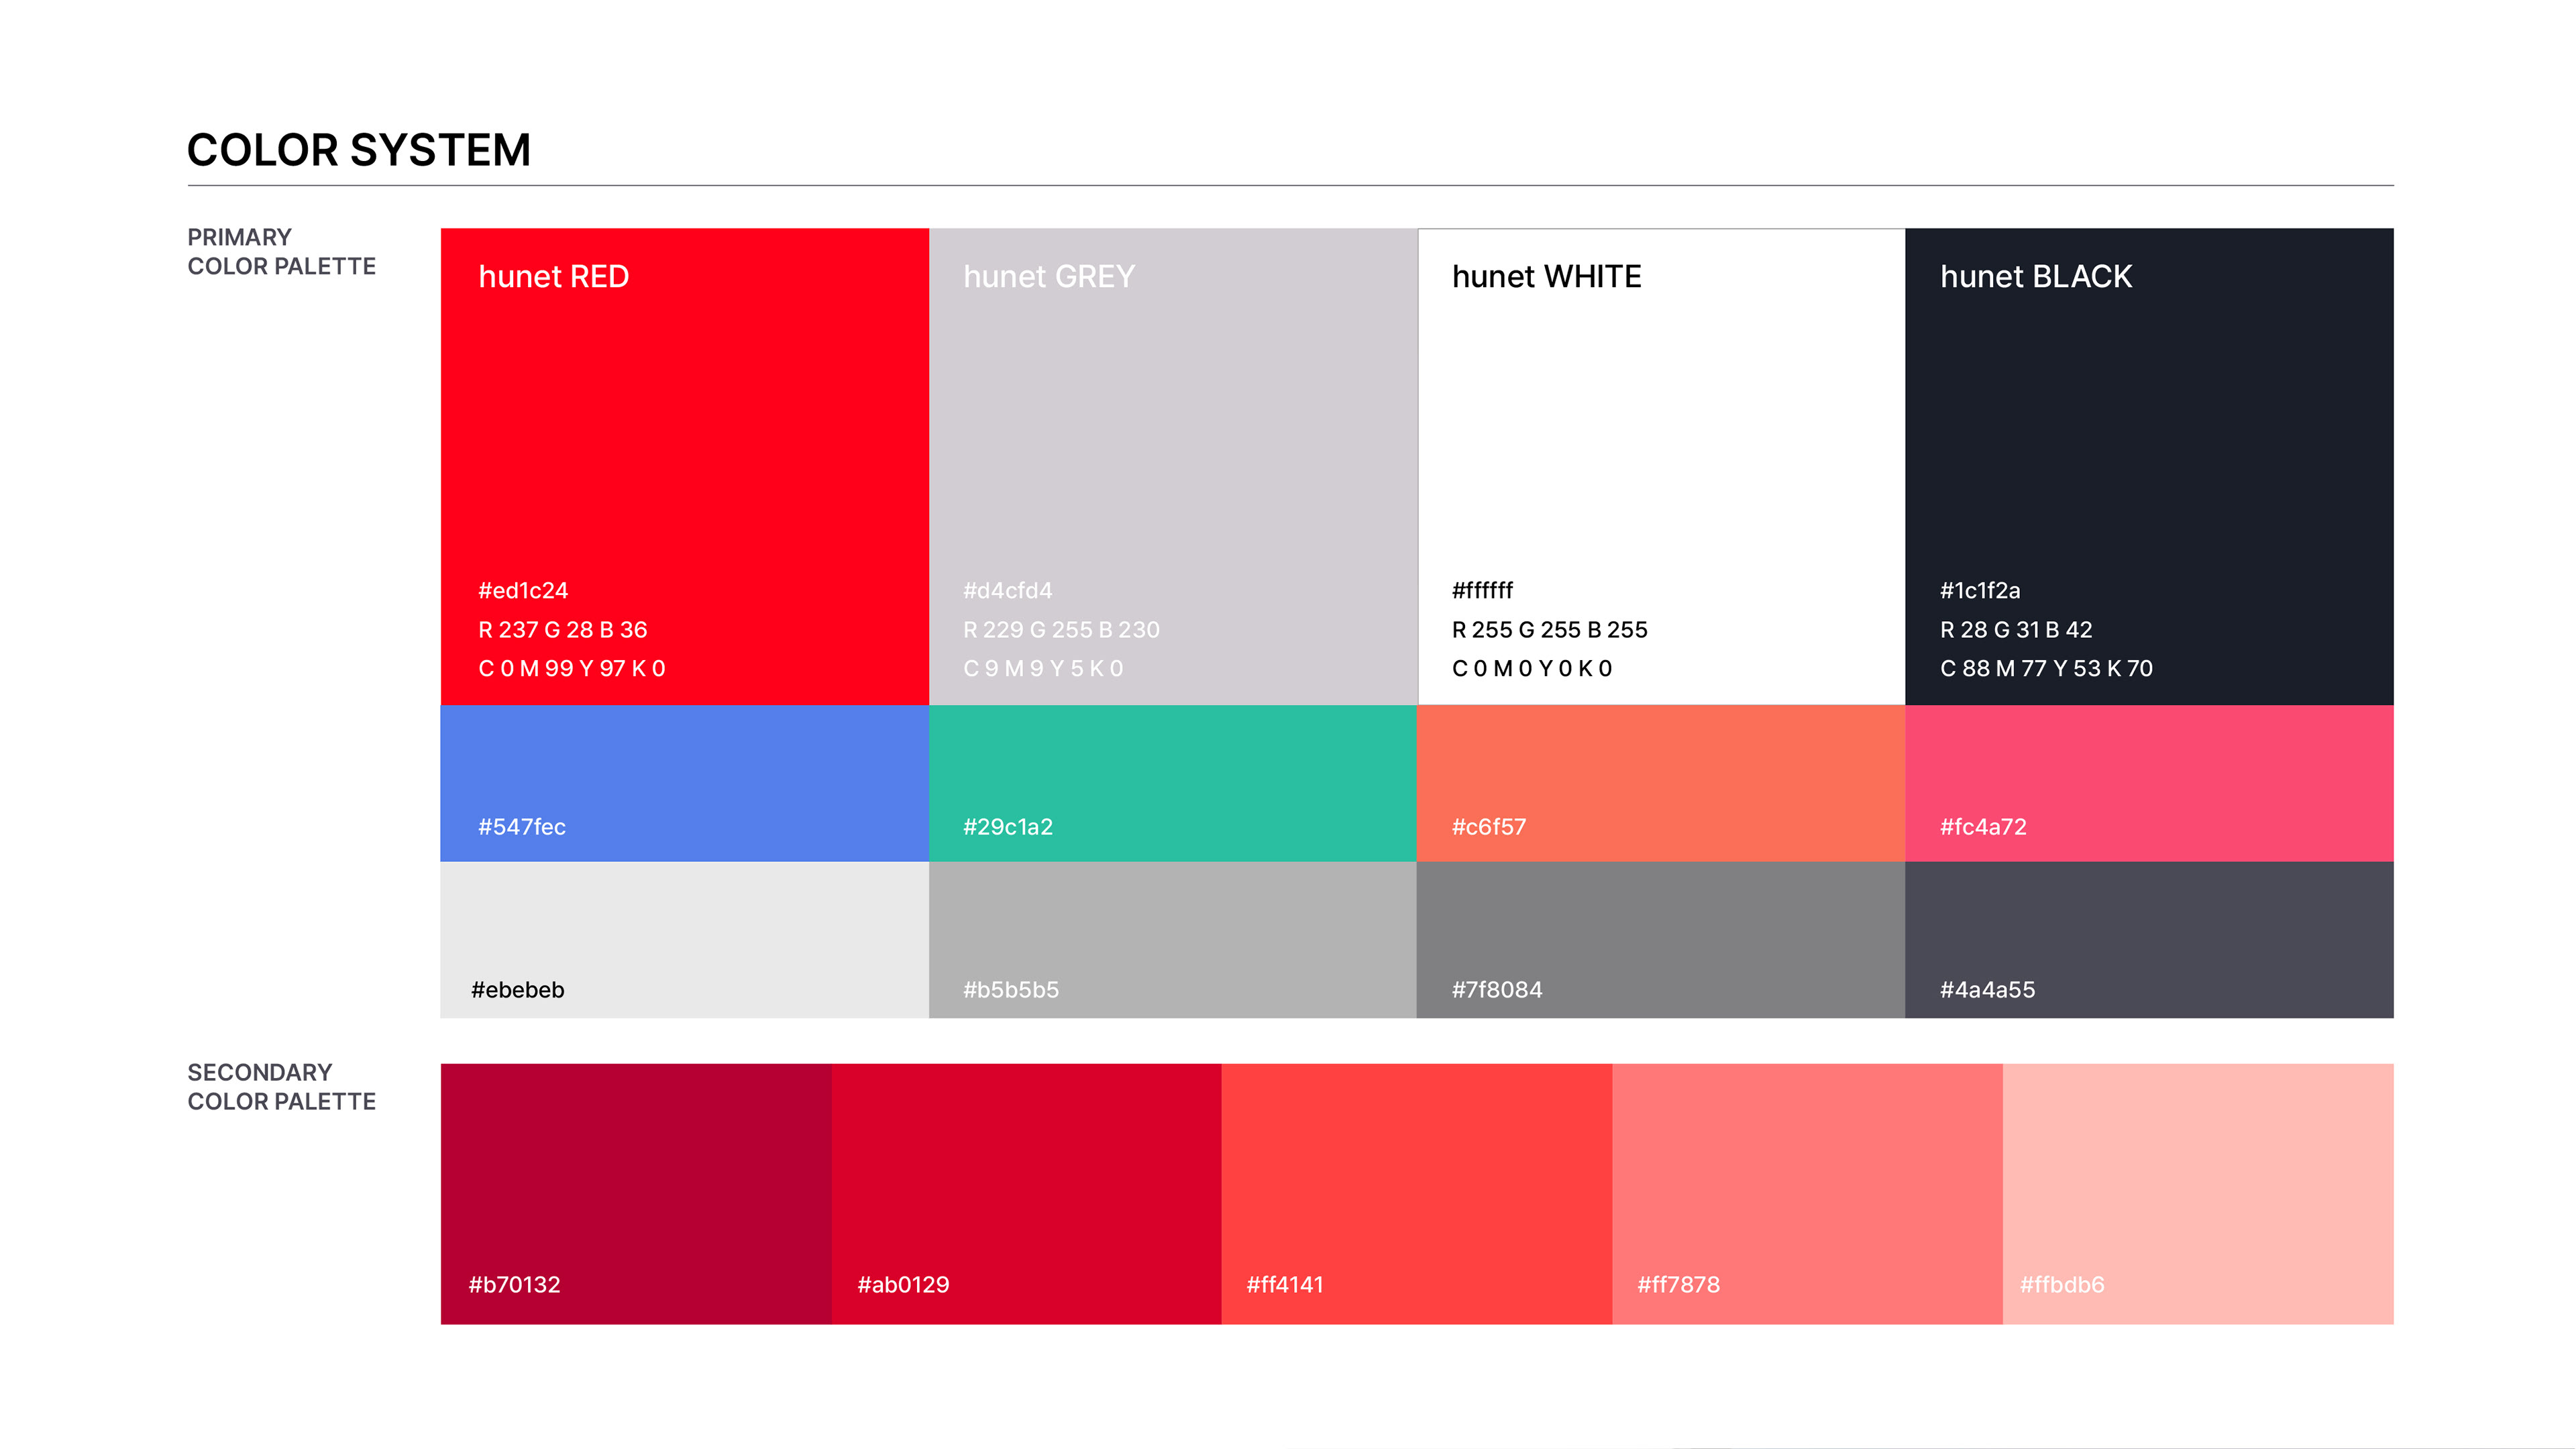Click the #ed1c24 hex code text

[x=523, y=590]
